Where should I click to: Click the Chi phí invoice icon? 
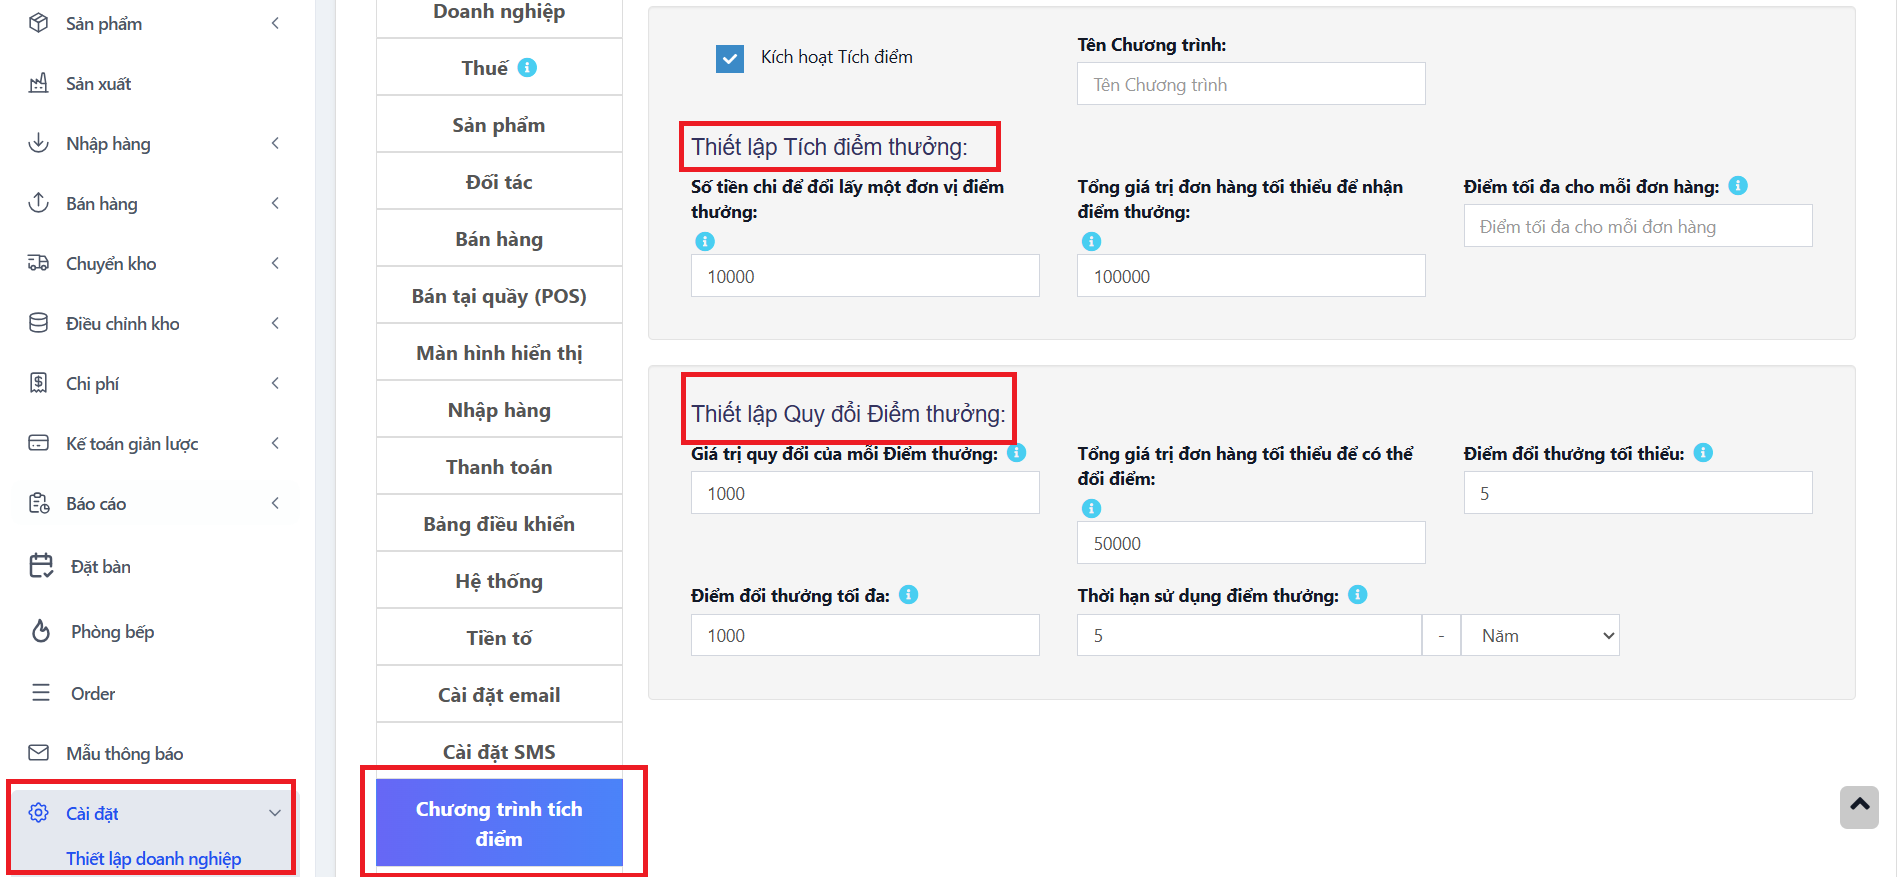(38, 383)
